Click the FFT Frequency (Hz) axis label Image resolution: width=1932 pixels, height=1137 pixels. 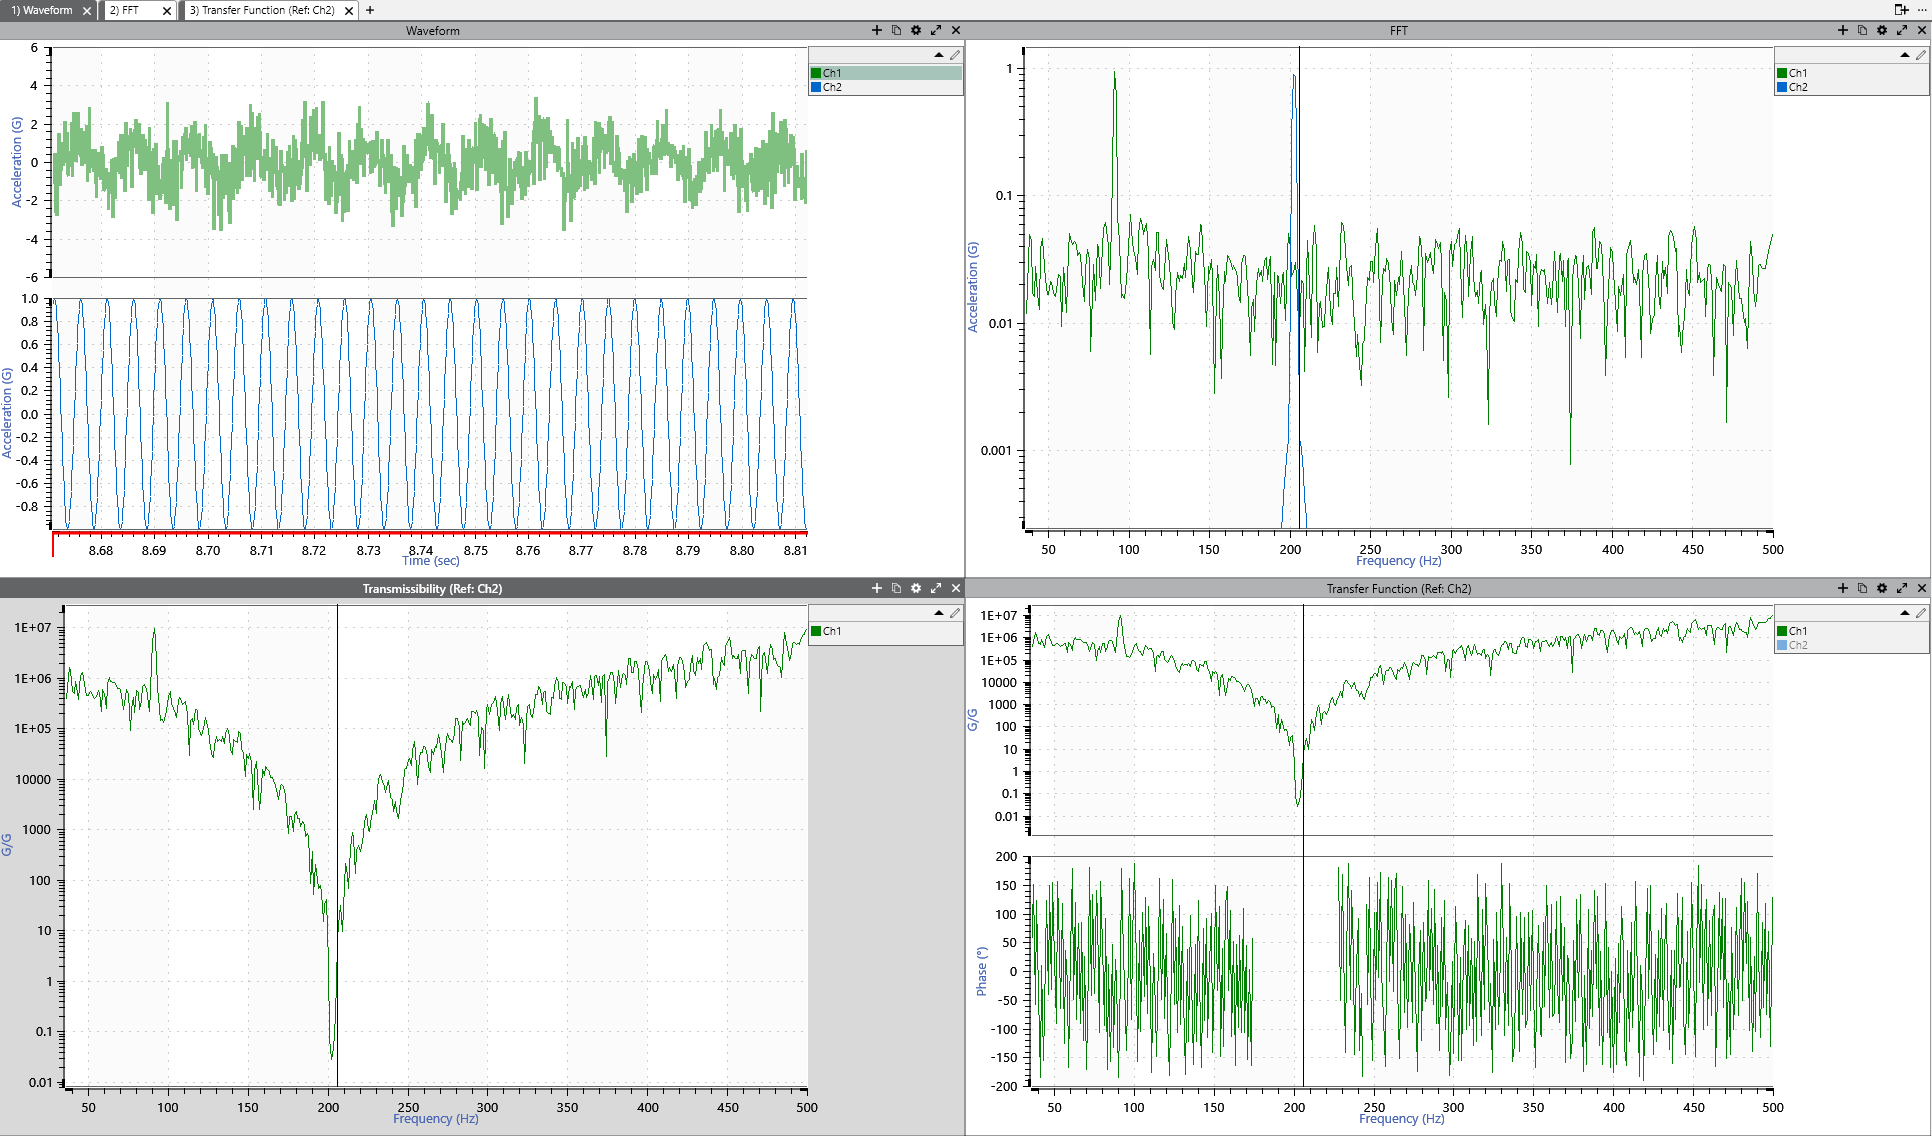(1398, 561)
